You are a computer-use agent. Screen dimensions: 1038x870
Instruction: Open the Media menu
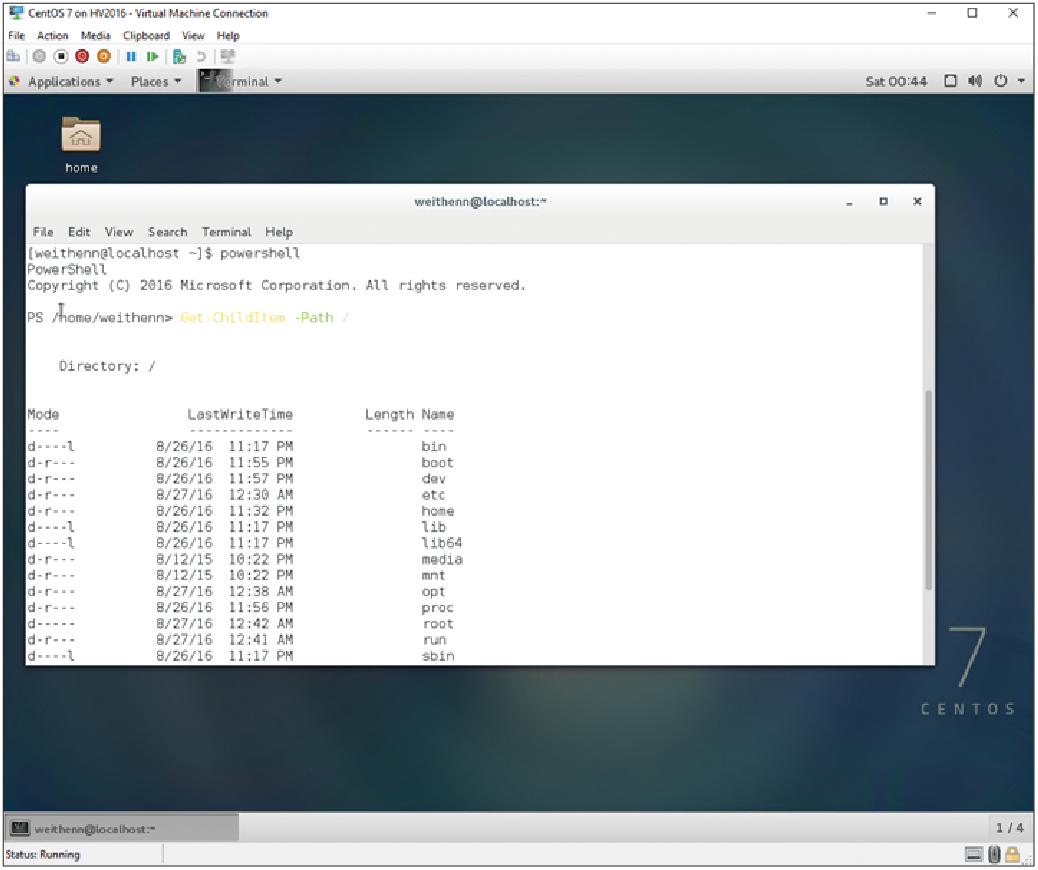pos(95,36)
